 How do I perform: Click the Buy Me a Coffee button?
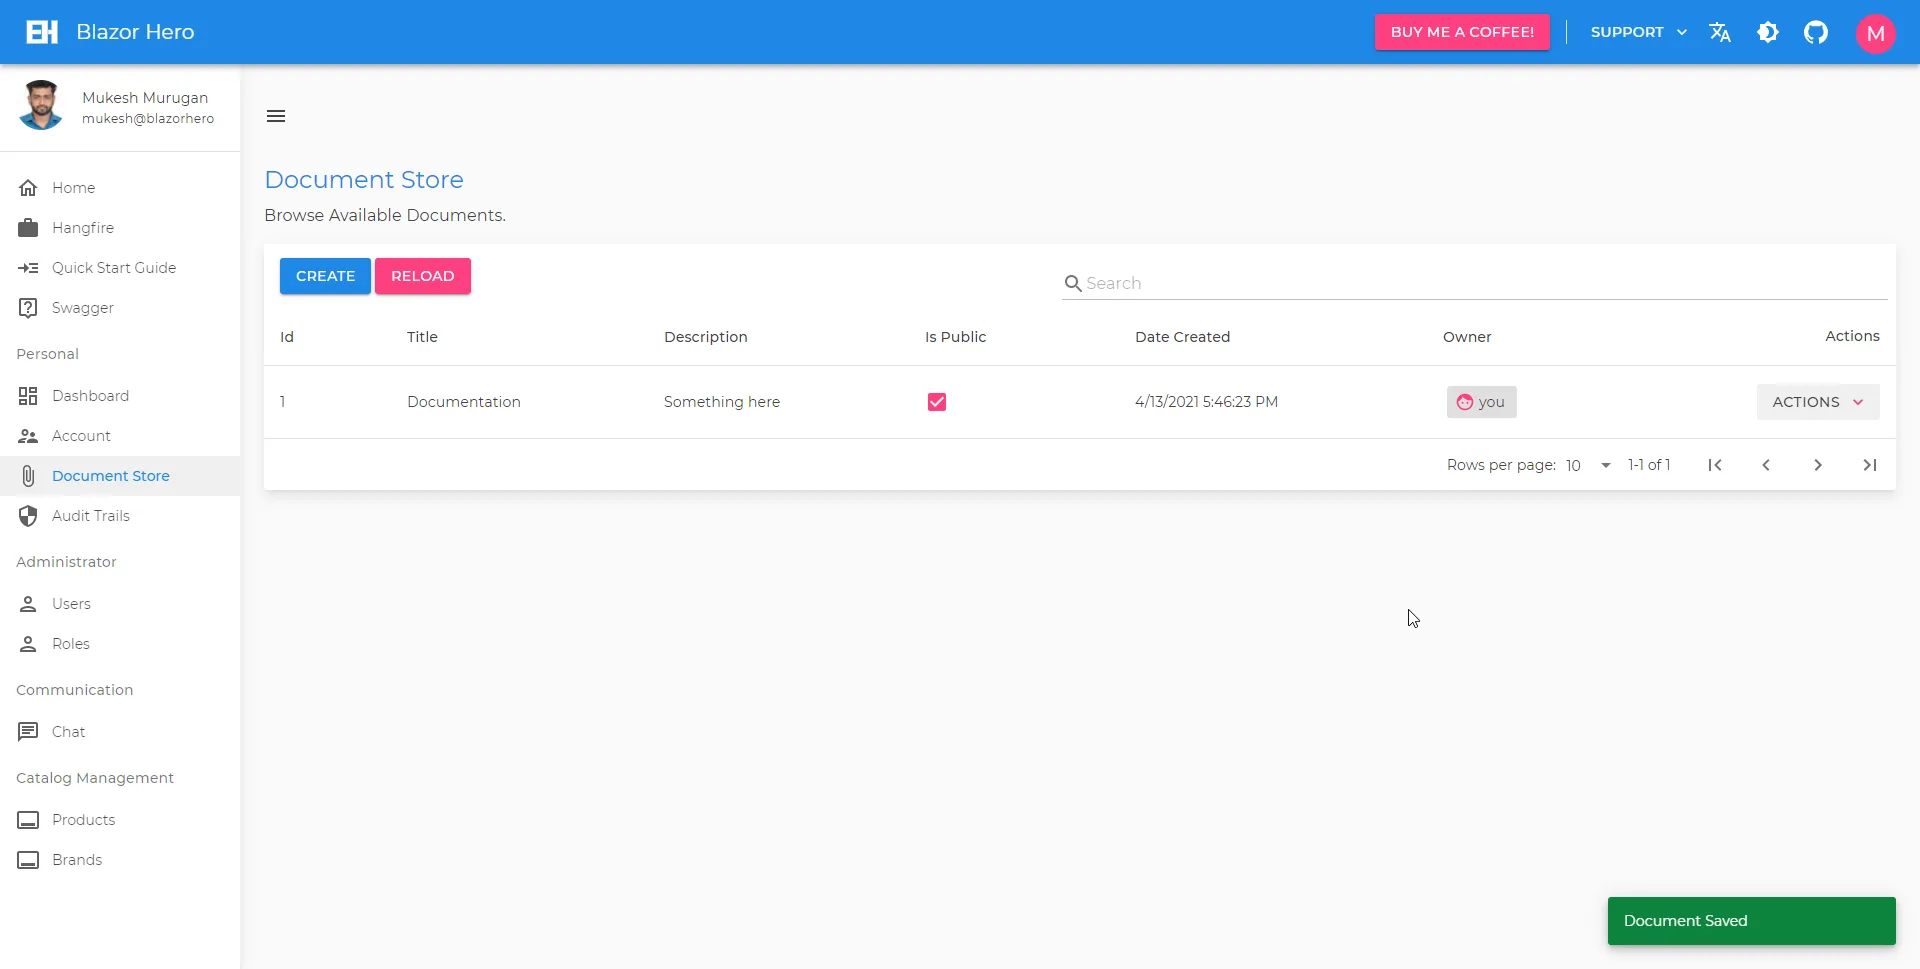coord(1462,31)
